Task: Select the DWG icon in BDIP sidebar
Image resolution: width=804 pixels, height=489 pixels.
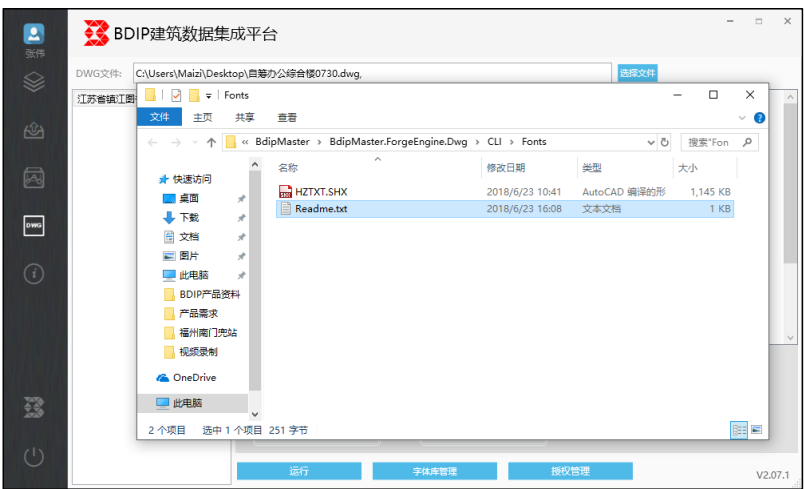Action: click(x=34, y=226)
